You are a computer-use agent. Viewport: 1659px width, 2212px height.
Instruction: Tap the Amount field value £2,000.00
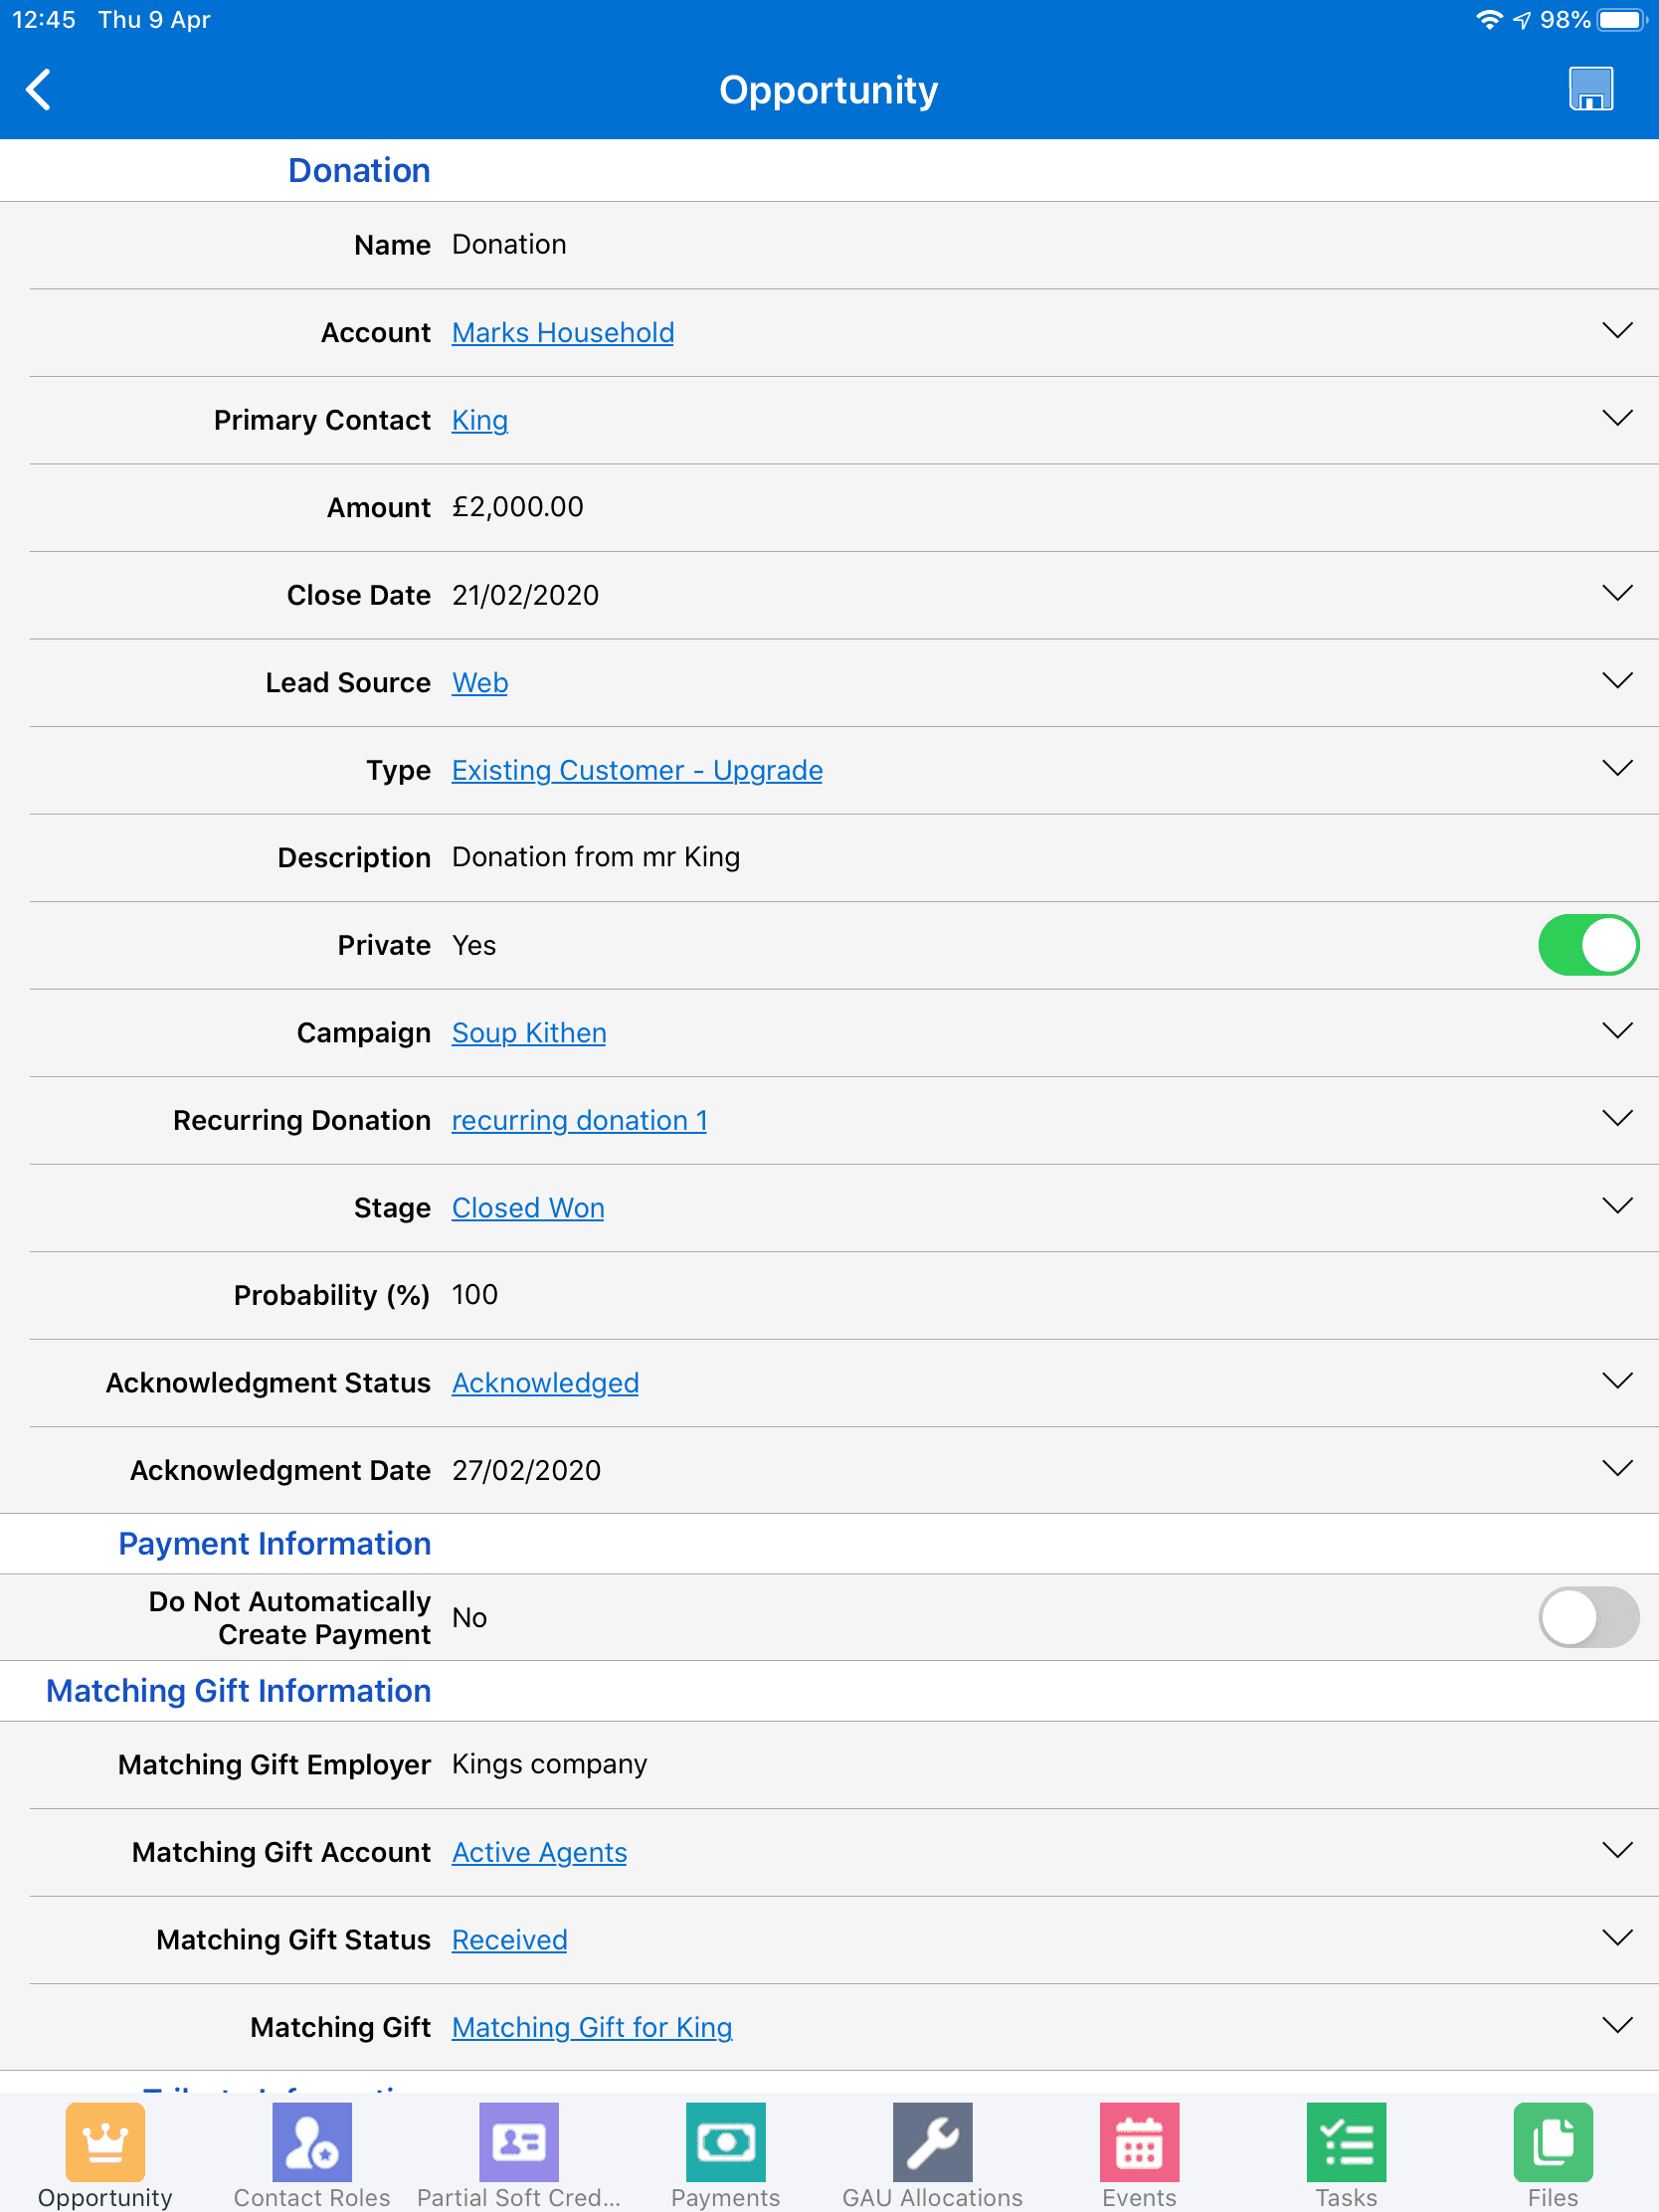[x=517, y=507]
